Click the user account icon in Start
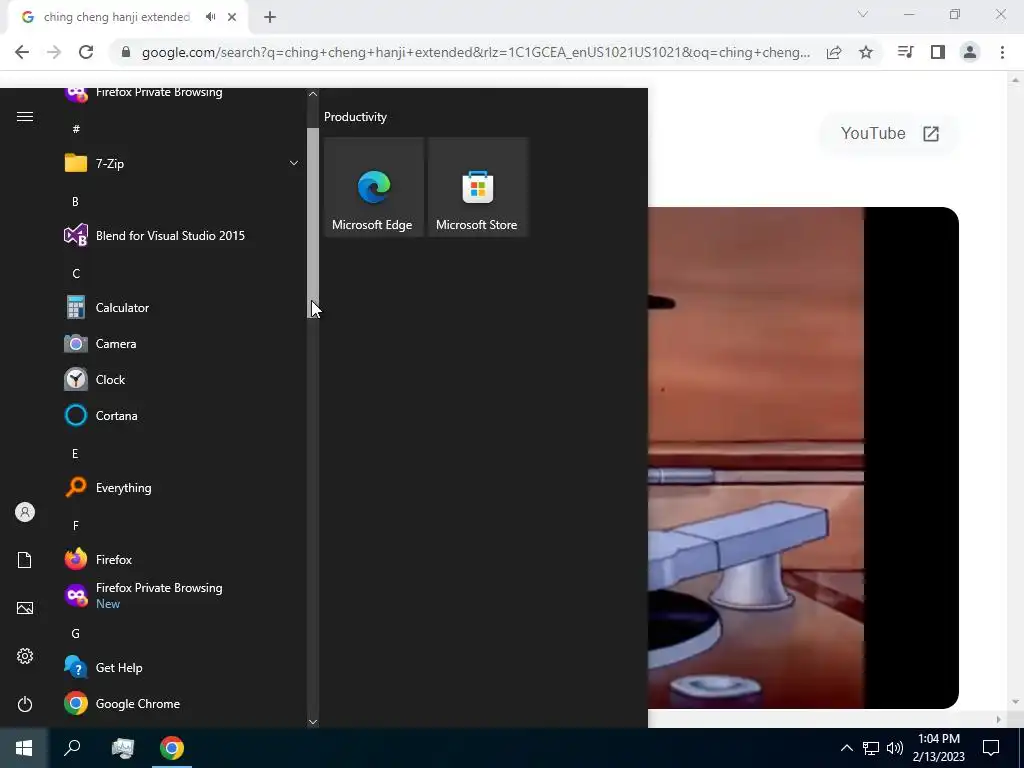The image size is (1024, 768). (25, 512)
